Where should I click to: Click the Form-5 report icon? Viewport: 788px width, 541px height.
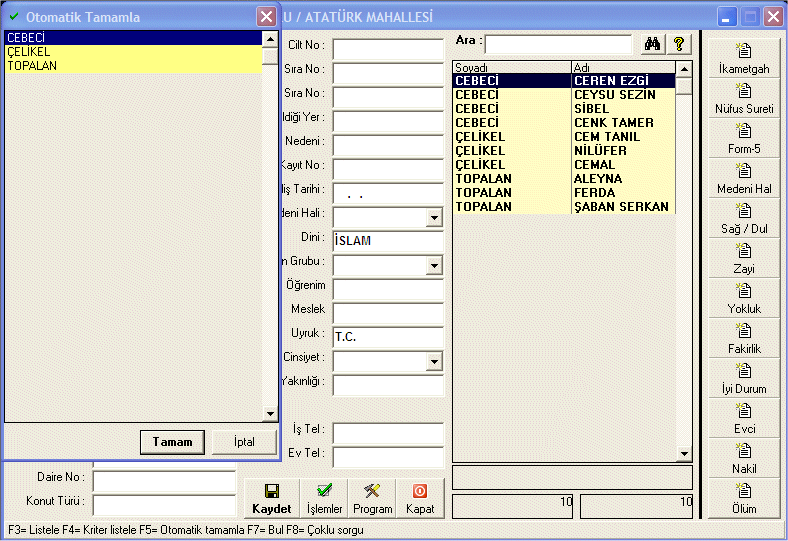[x=744, y=138]
